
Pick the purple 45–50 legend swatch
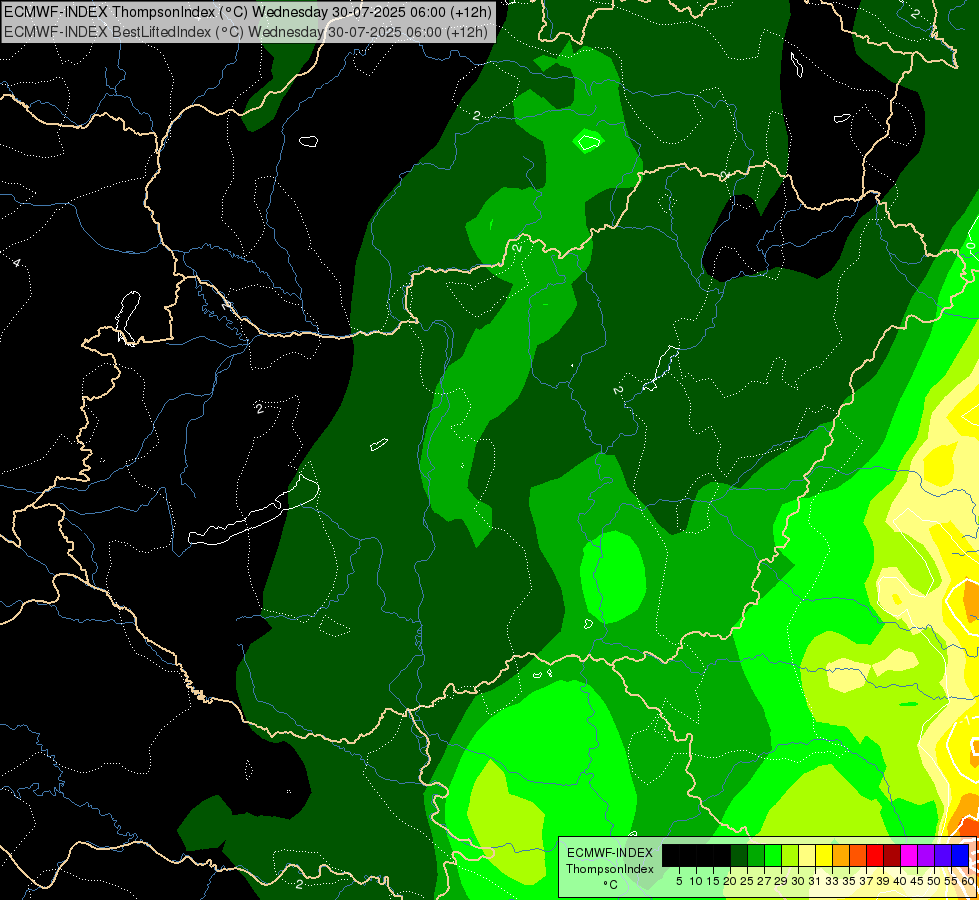(x=926, y=856)
